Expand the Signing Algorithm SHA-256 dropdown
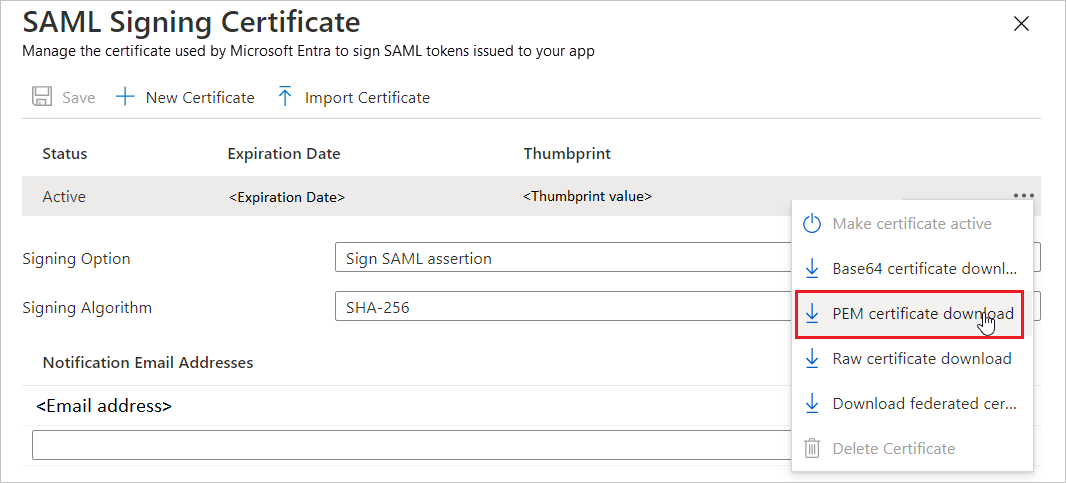This screenshot has width=1066, height=483. coord(560,307)
